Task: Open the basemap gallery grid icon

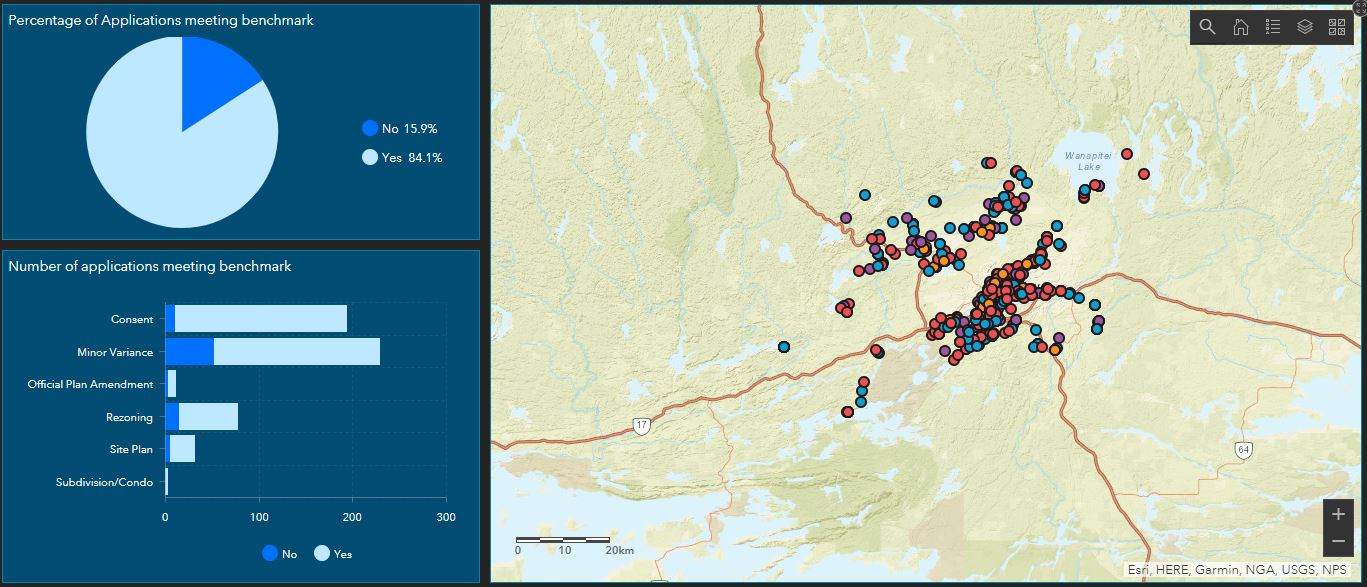Action: [x=1337, y=27]
